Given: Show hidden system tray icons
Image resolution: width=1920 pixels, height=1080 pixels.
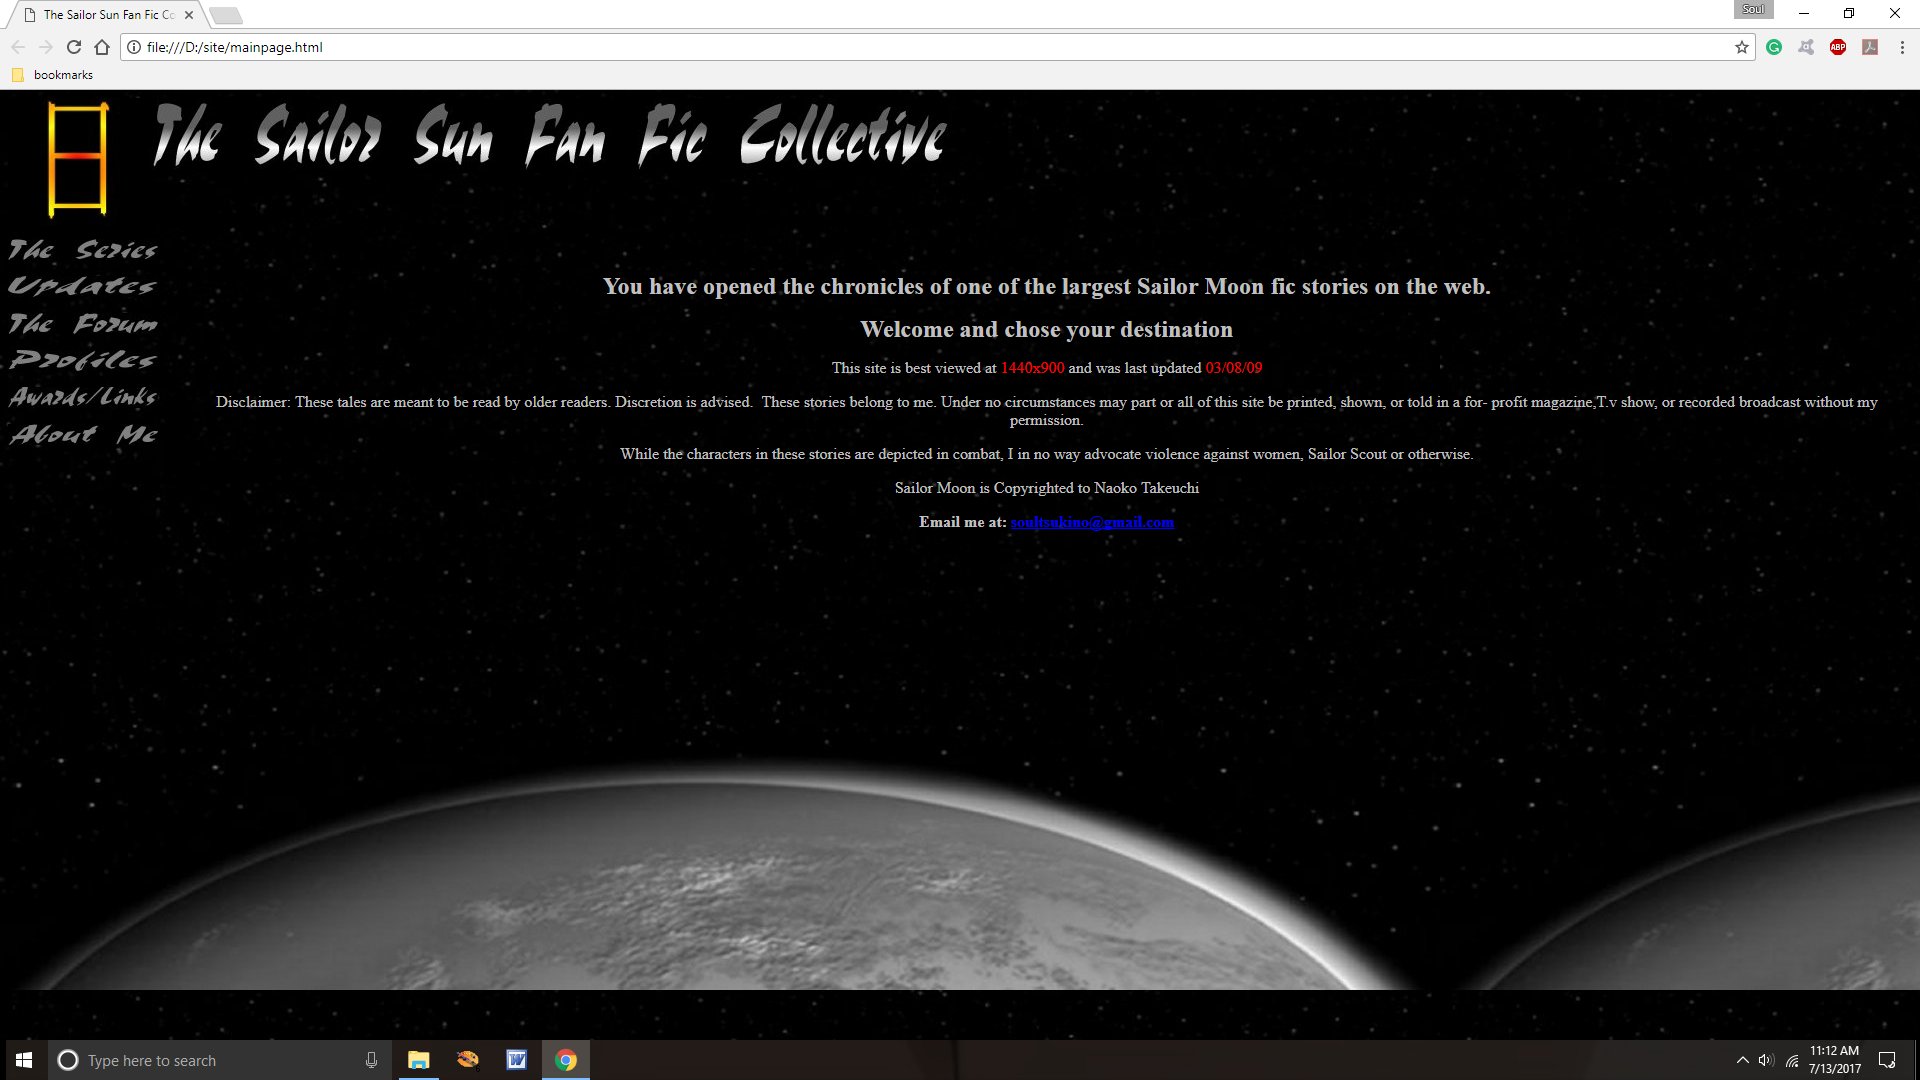Looking at the screenshot, I should pyautogui.click(x=1742, y=1060).
